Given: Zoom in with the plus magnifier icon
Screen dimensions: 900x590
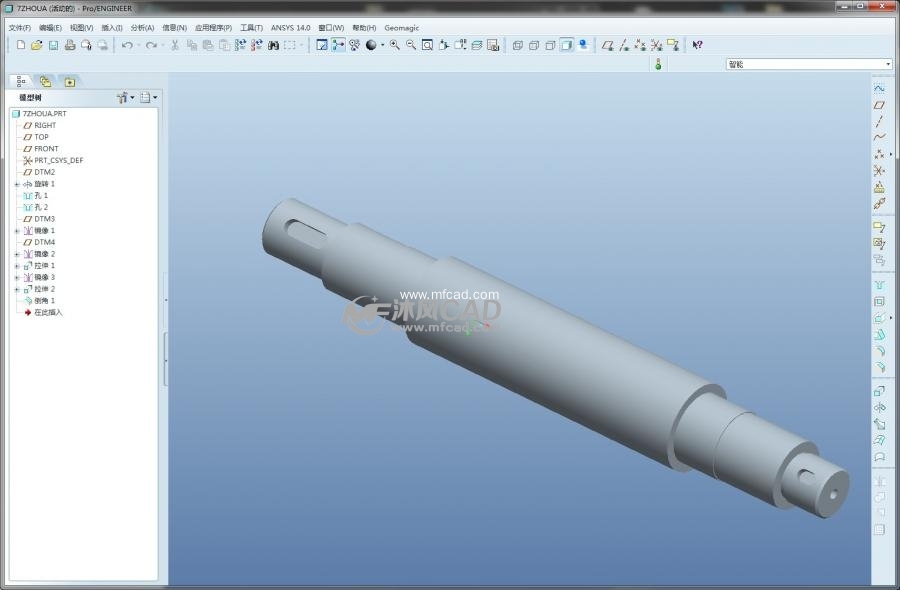Looking at the screenshot, I should click(395, 45).
